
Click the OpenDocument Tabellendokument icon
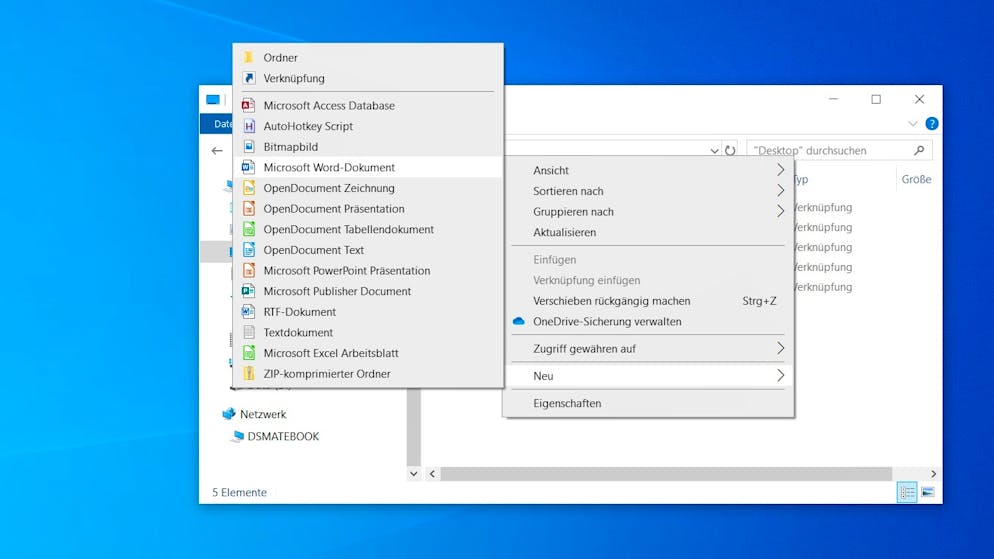[248, 229]
